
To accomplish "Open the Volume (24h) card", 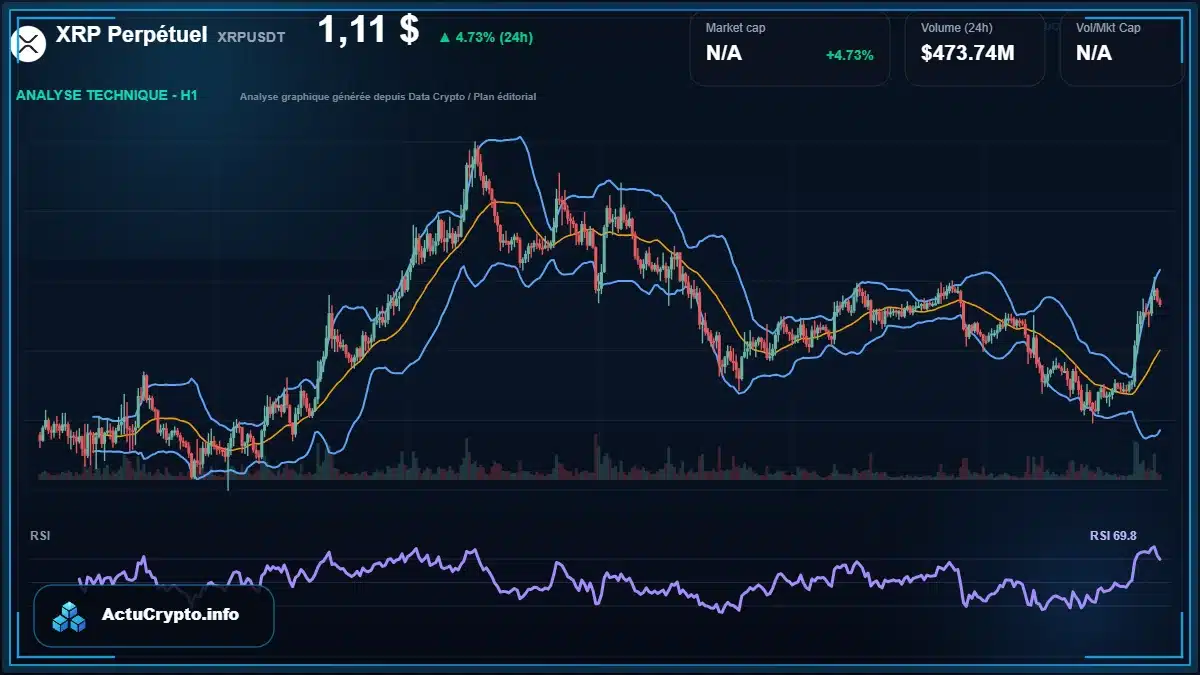I will (x=975, y=49).
